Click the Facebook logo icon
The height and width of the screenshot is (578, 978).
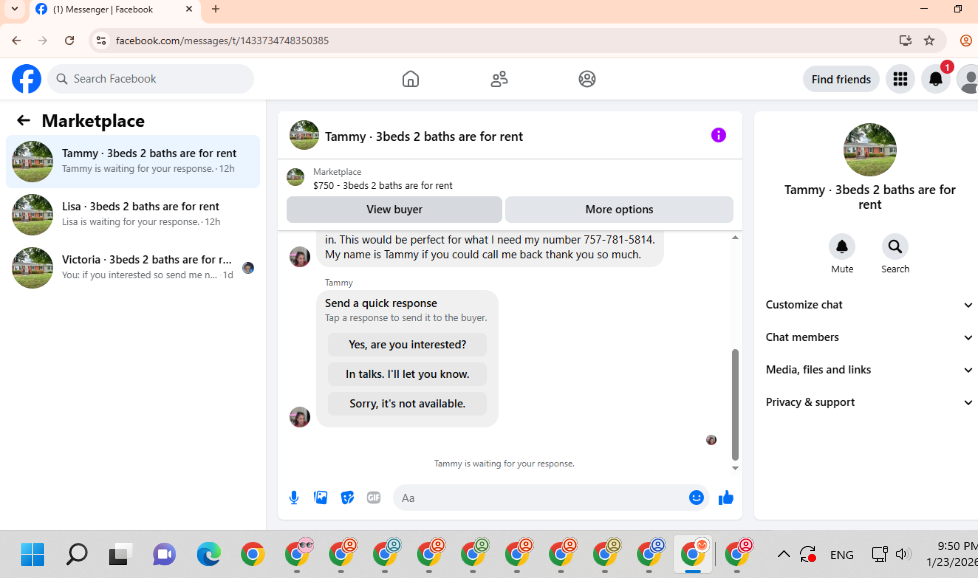coord(26,79)
